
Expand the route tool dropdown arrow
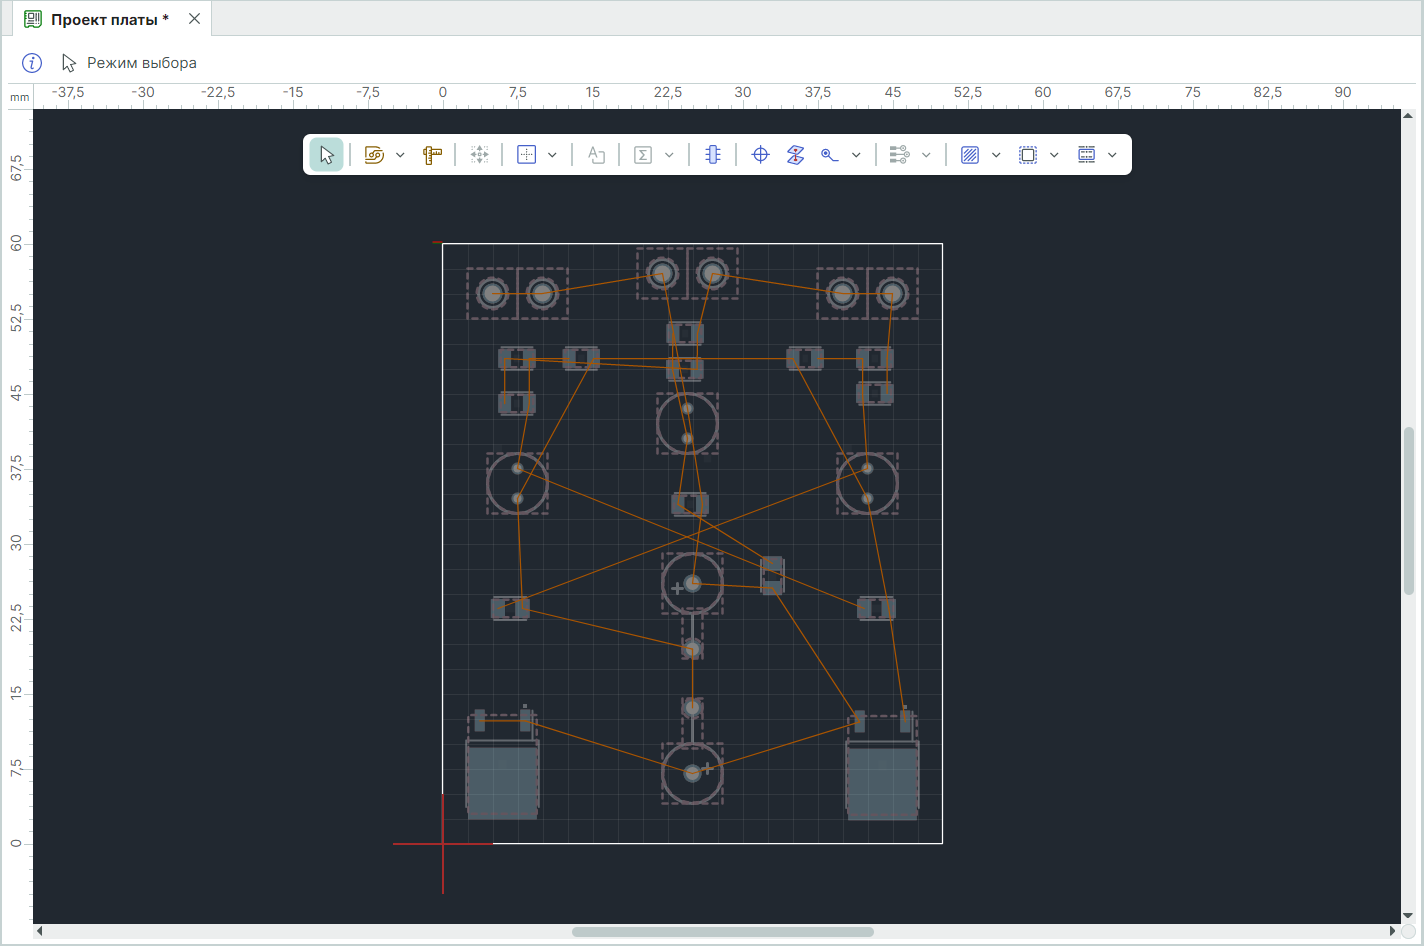pos(400,155)
